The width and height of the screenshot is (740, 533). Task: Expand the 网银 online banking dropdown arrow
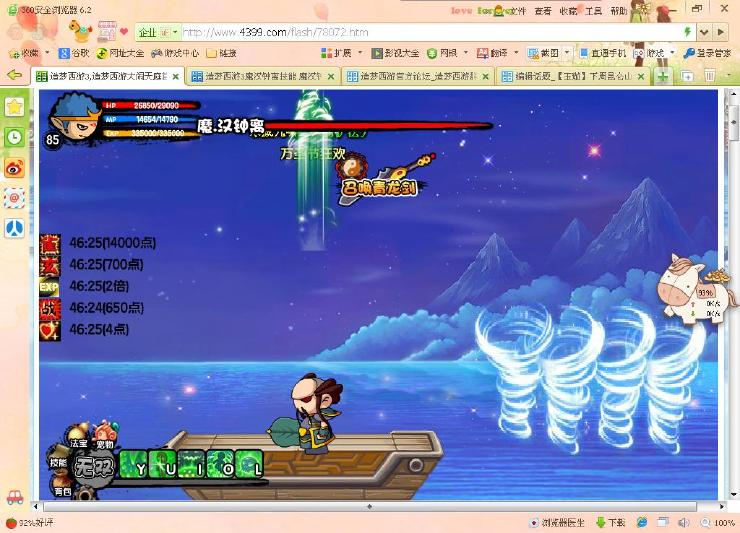466,52
